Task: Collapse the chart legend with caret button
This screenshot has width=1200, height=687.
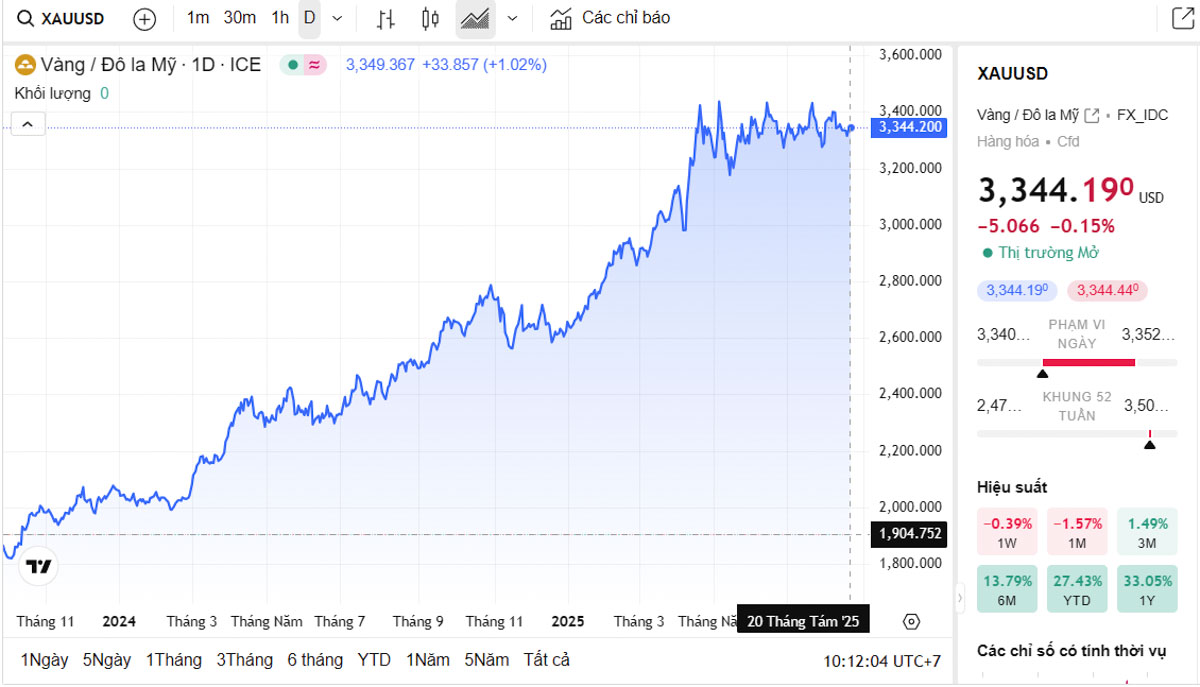Action: click(28, 124)
